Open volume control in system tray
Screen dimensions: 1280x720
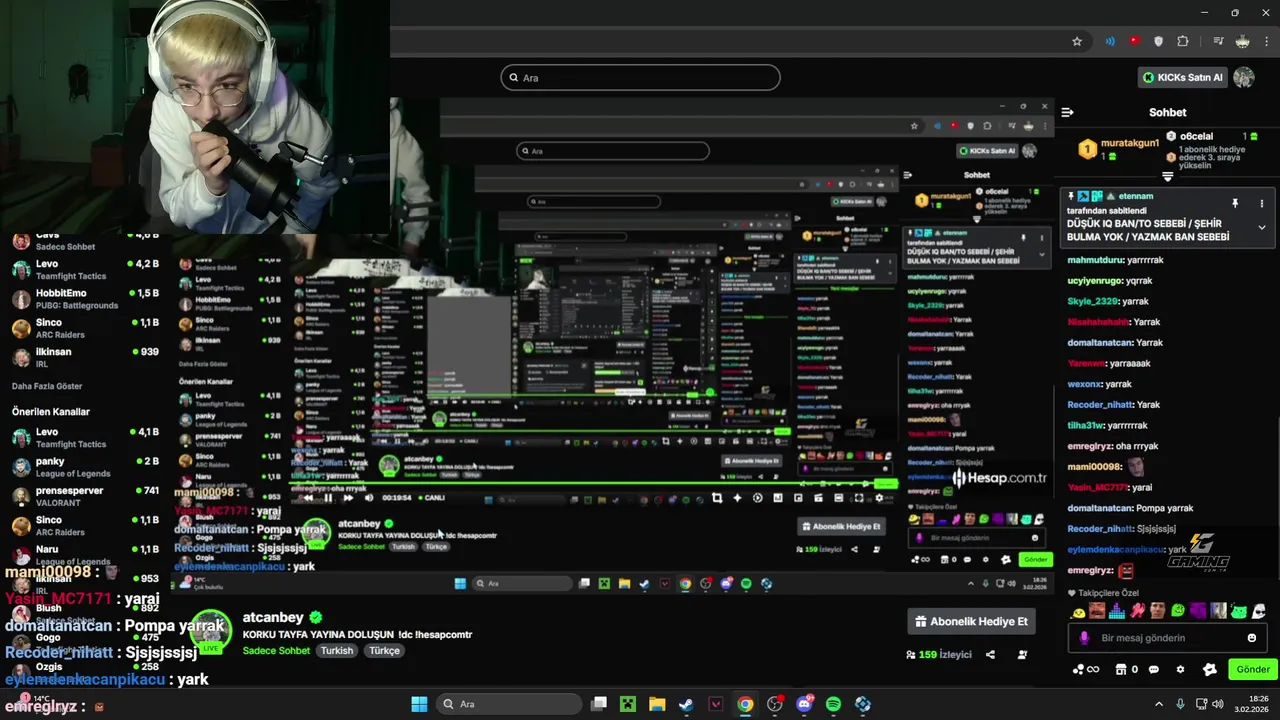tap(1218, 704)
